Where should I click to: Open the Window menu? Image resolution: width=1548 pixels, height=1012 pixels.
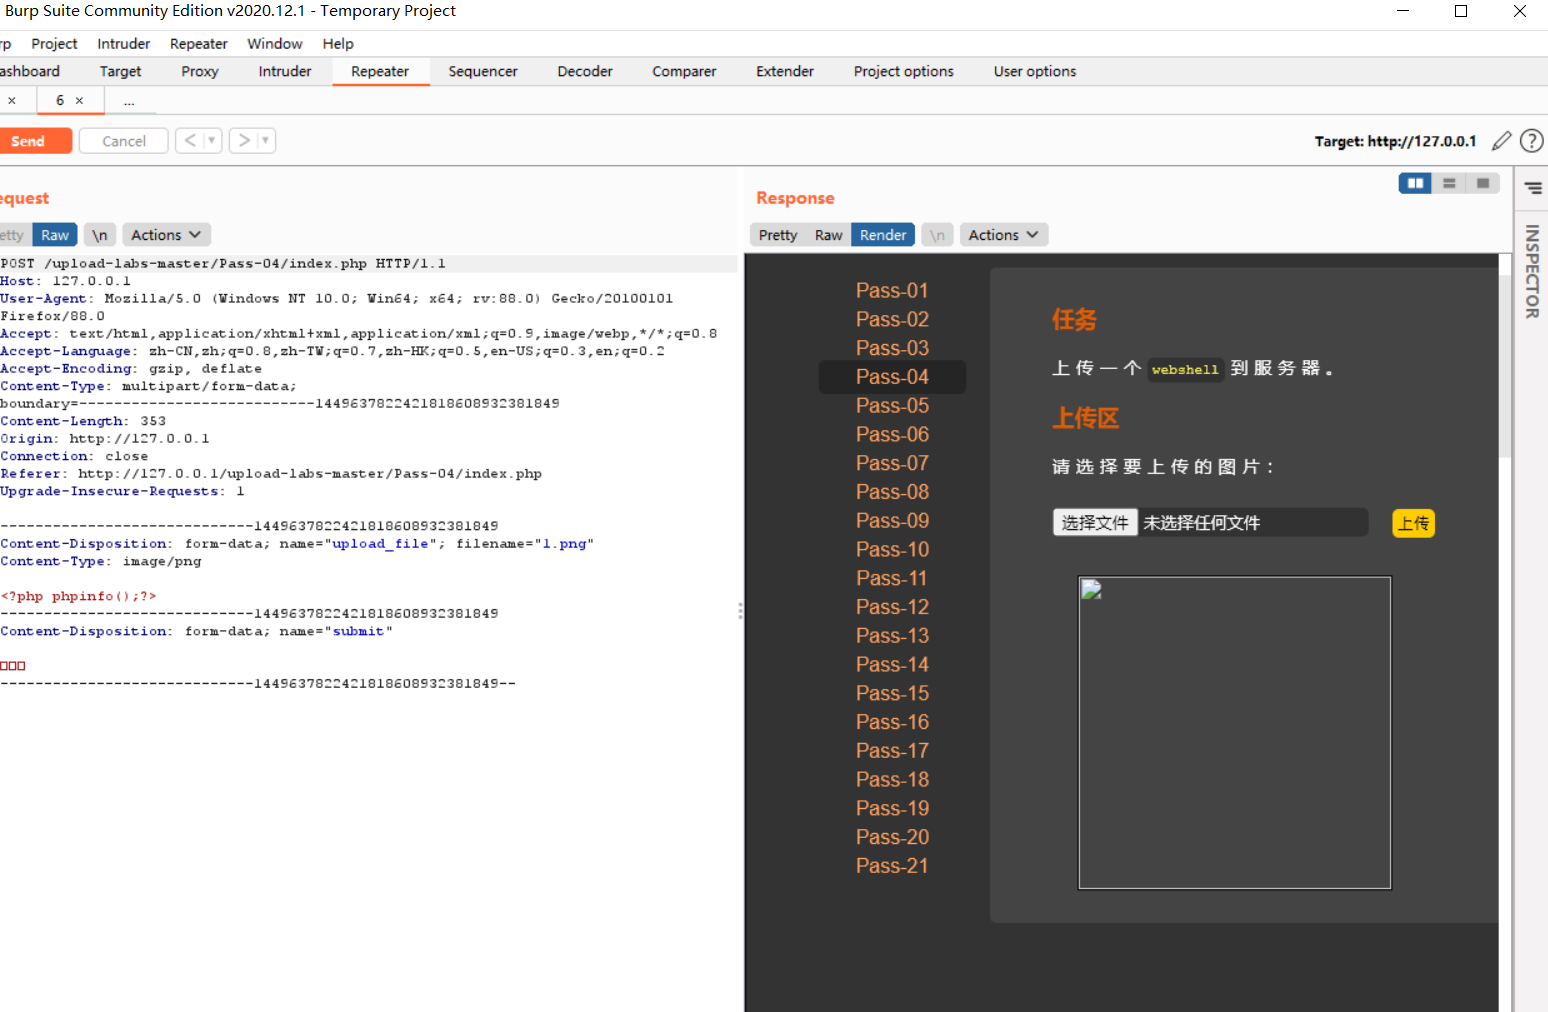tap(275, 44)
